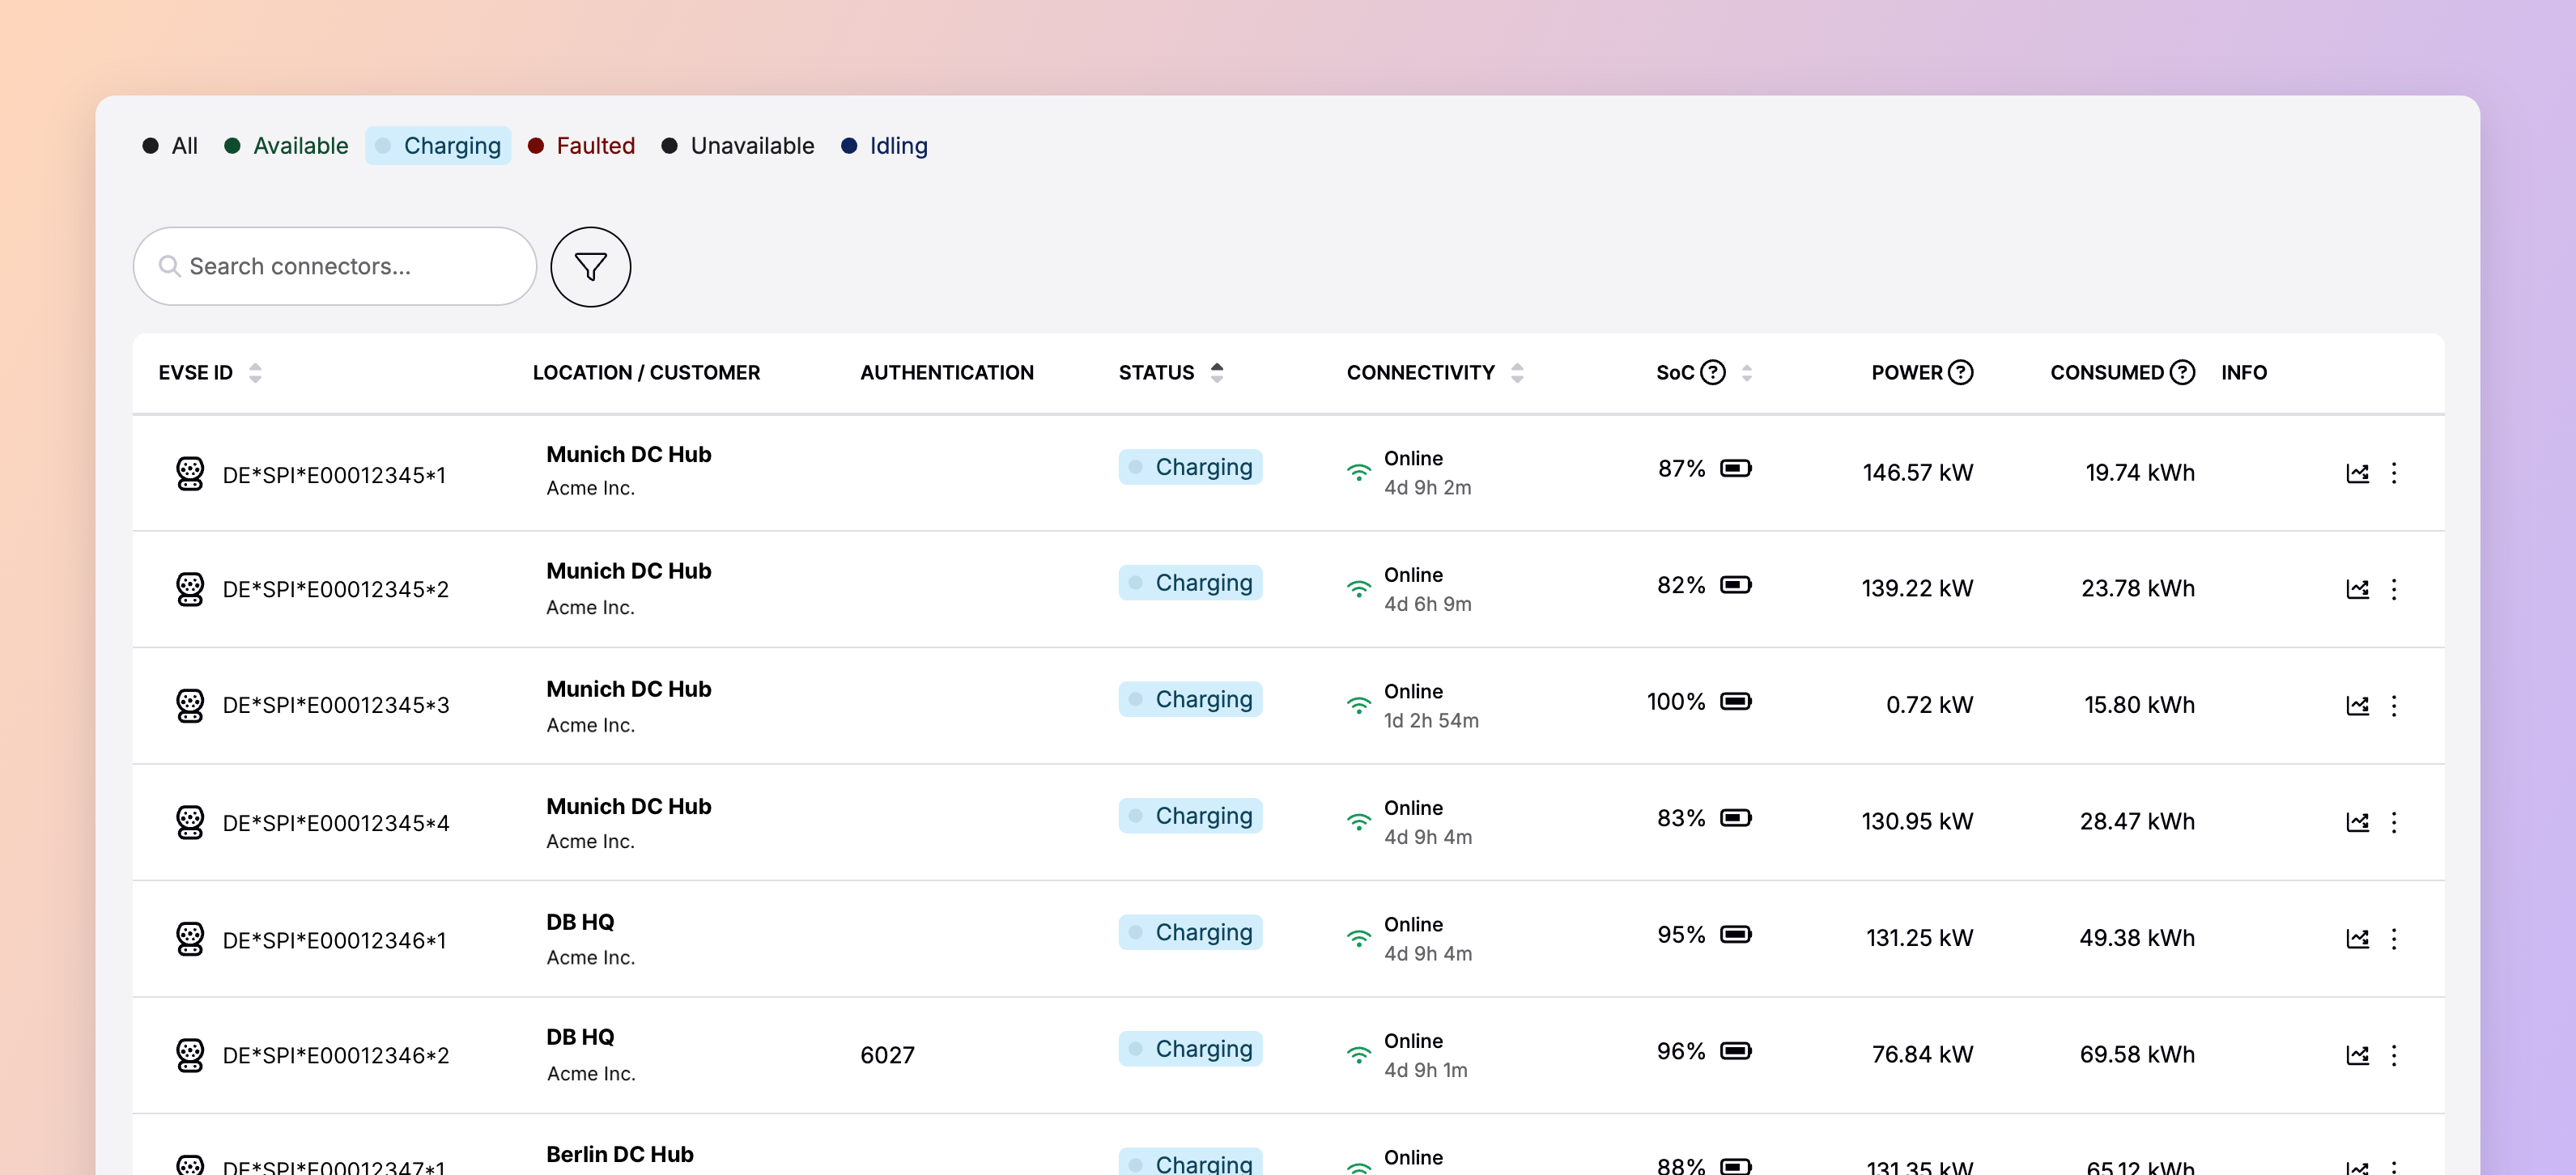Open more options for DE*SPI*E00012346*1

(2393, 939)
